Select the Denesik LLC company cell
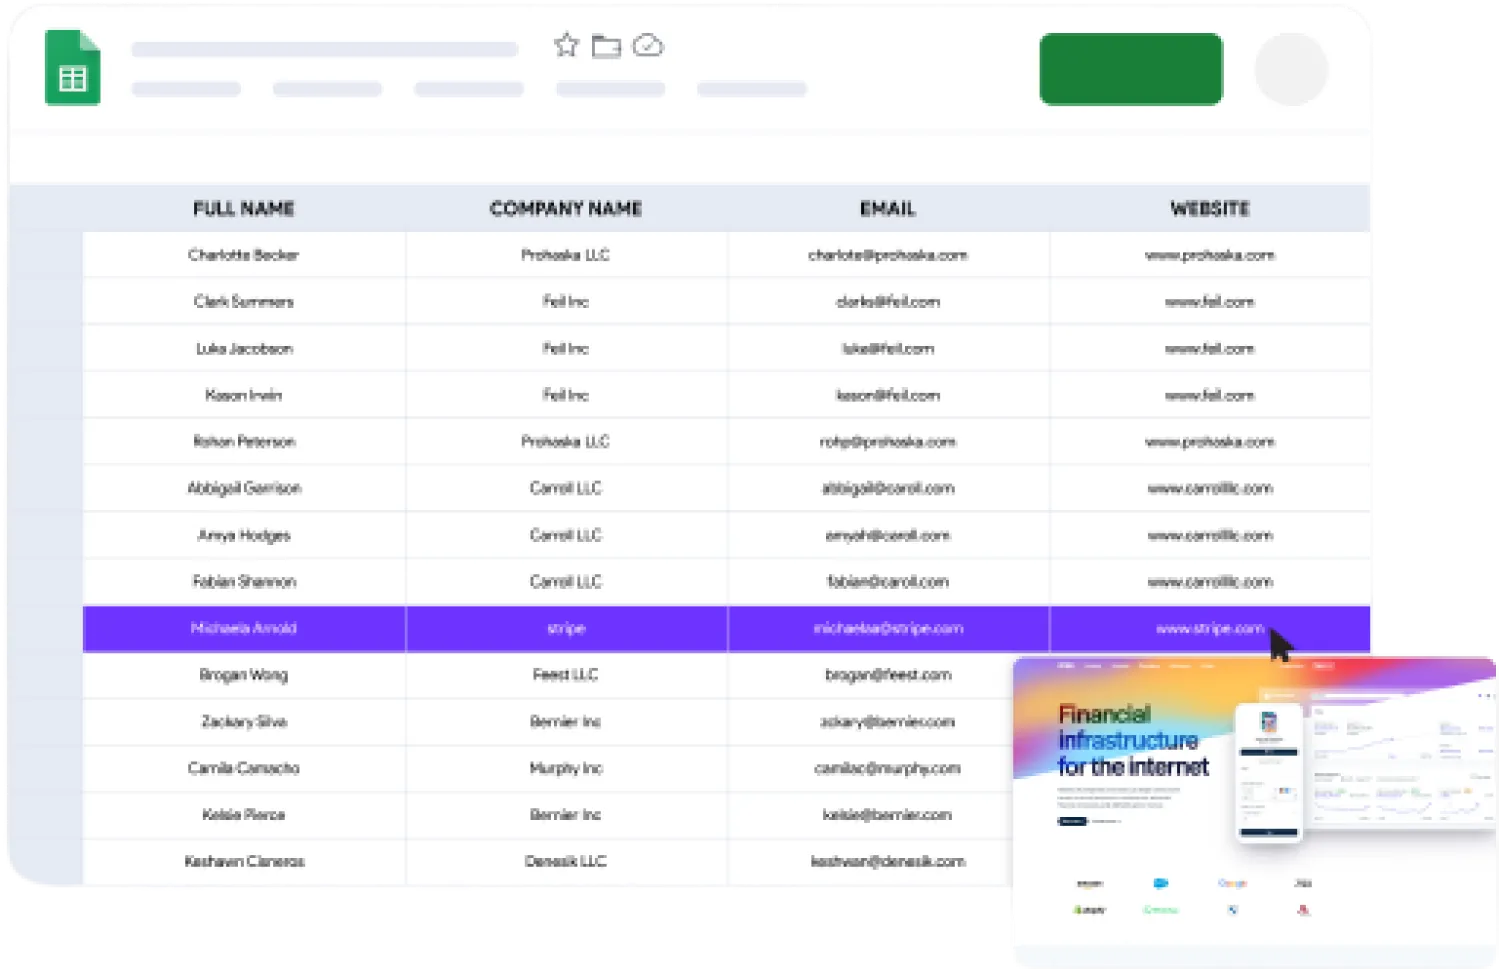 (x=566, y=861)
